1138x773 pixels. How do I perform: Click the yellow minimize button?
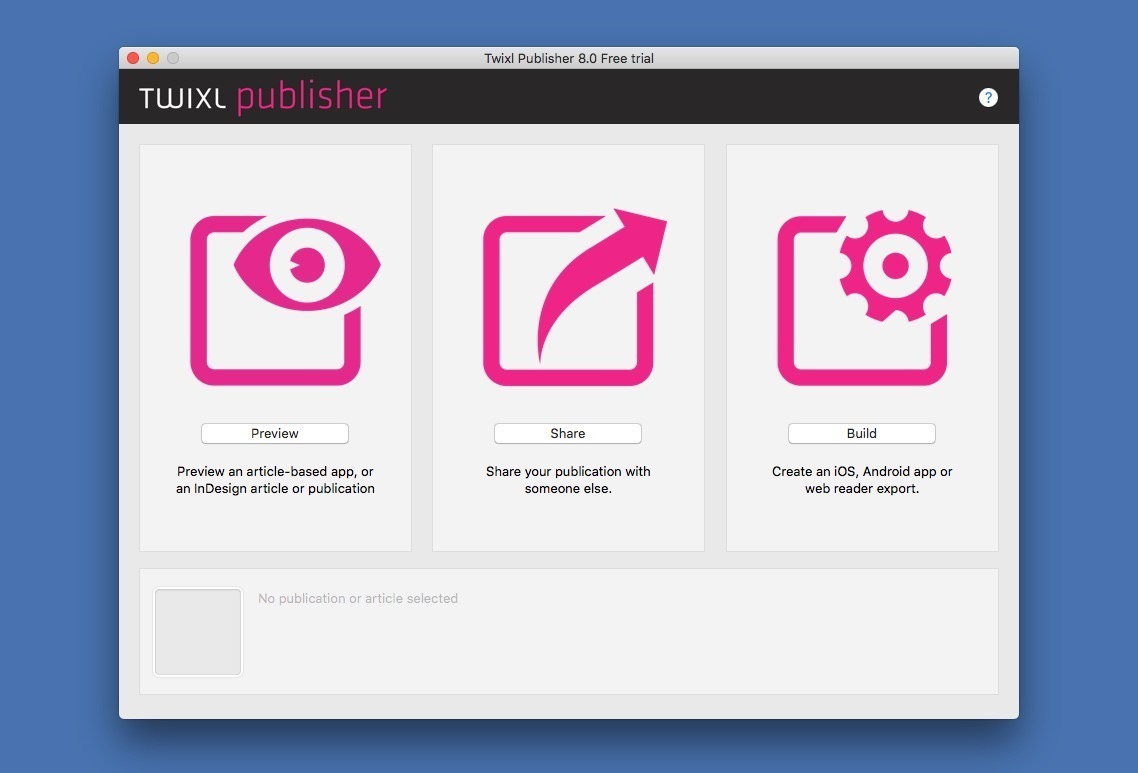[x=153, y=58]
